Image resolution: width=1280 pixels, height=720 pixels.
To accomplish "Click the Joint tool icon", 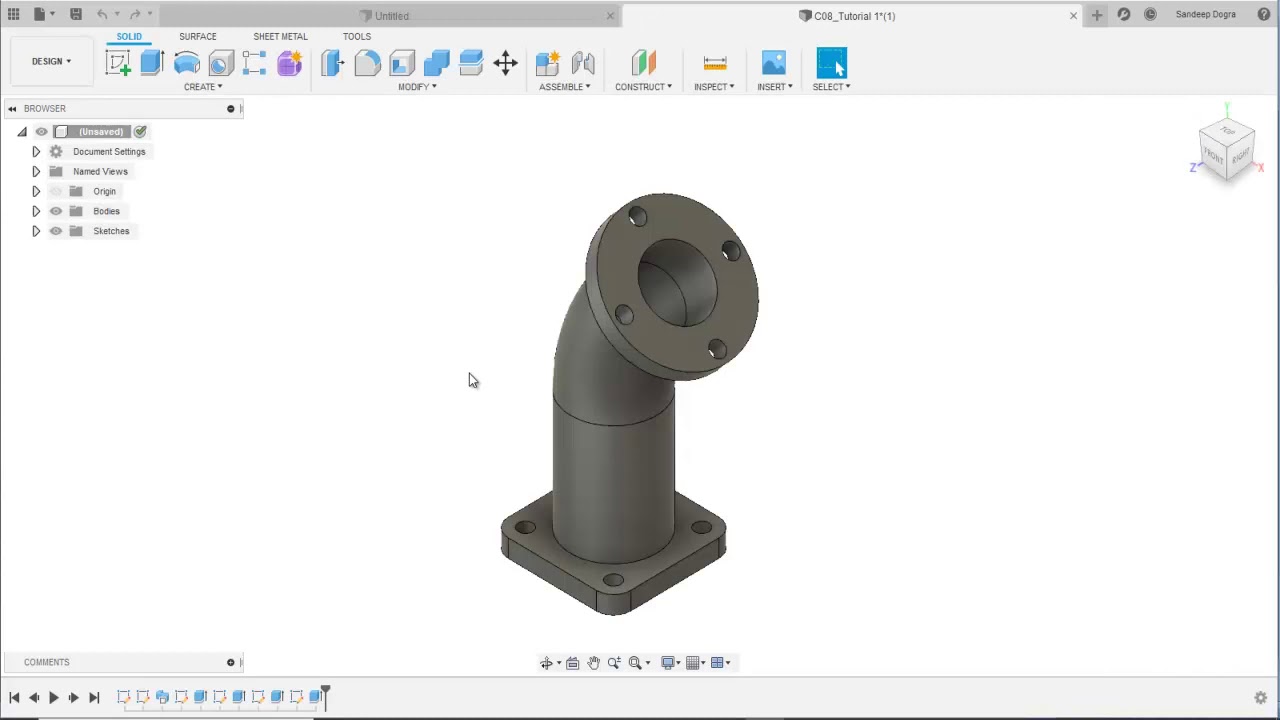I will coord(583,63).
